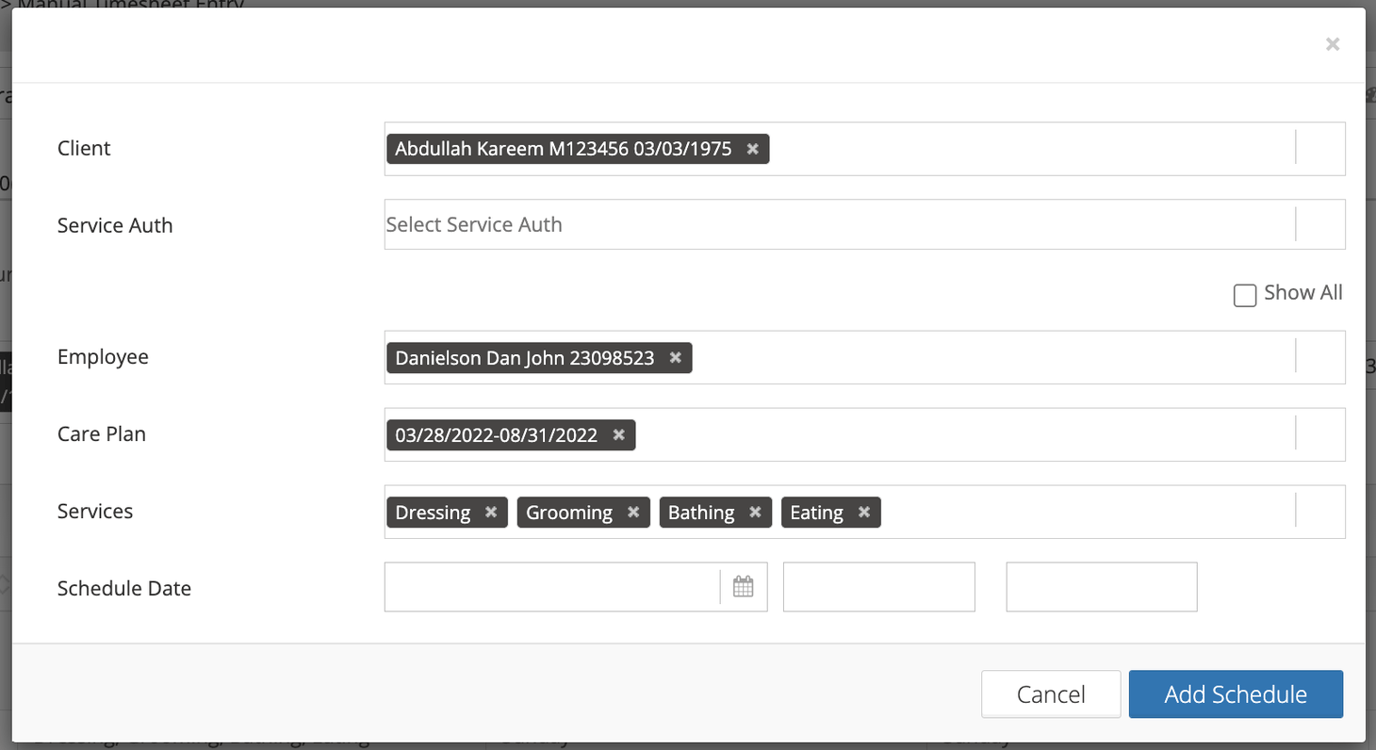1376x750 pixels.
Task: Click the end time field
Action: click(1100, 587)
